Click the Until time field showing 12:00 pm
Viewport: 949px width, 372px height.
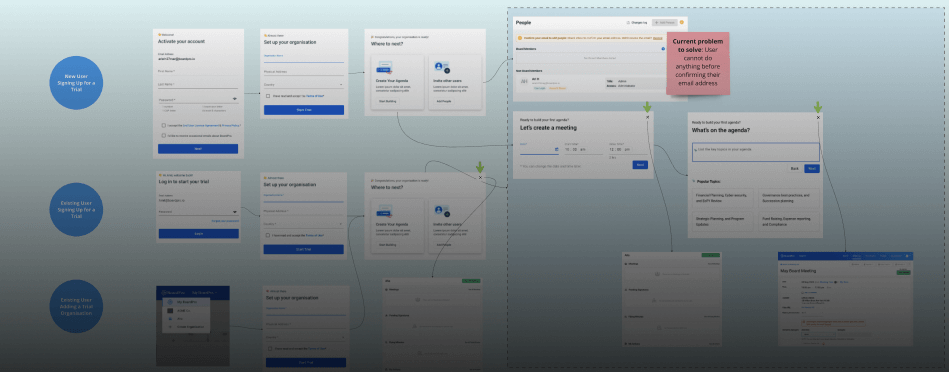[628, 149]
